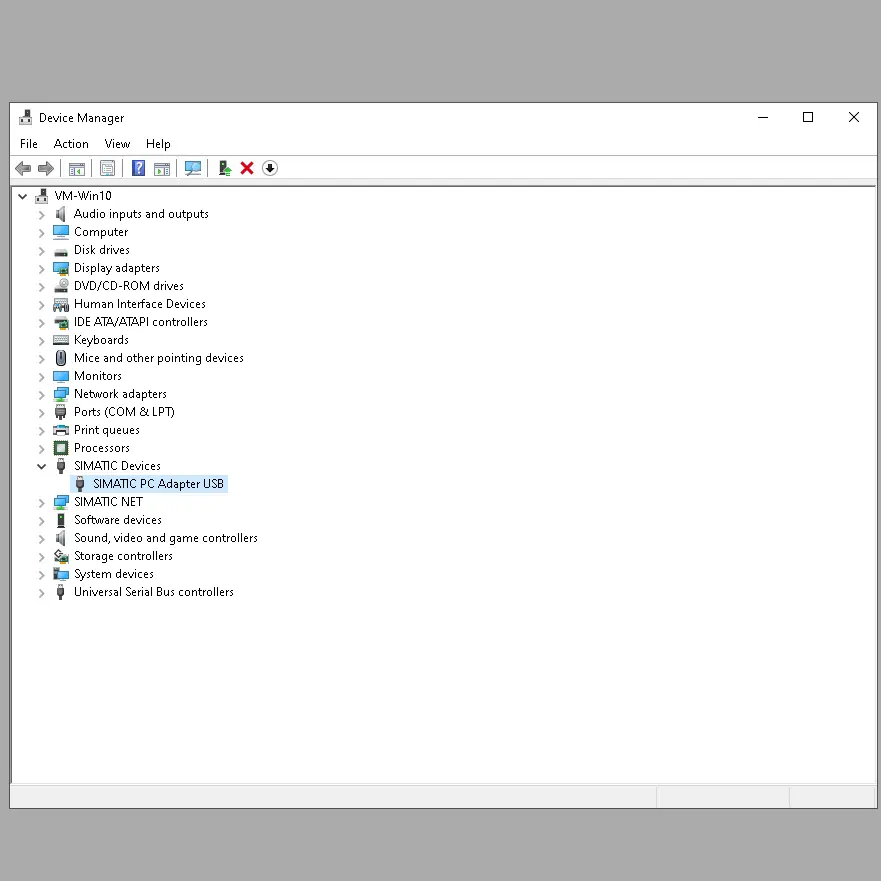Image resolution: width=881 pixels, height=881 pixels.
Task: Click Scan for hardware changes icon
Action: 193,168
